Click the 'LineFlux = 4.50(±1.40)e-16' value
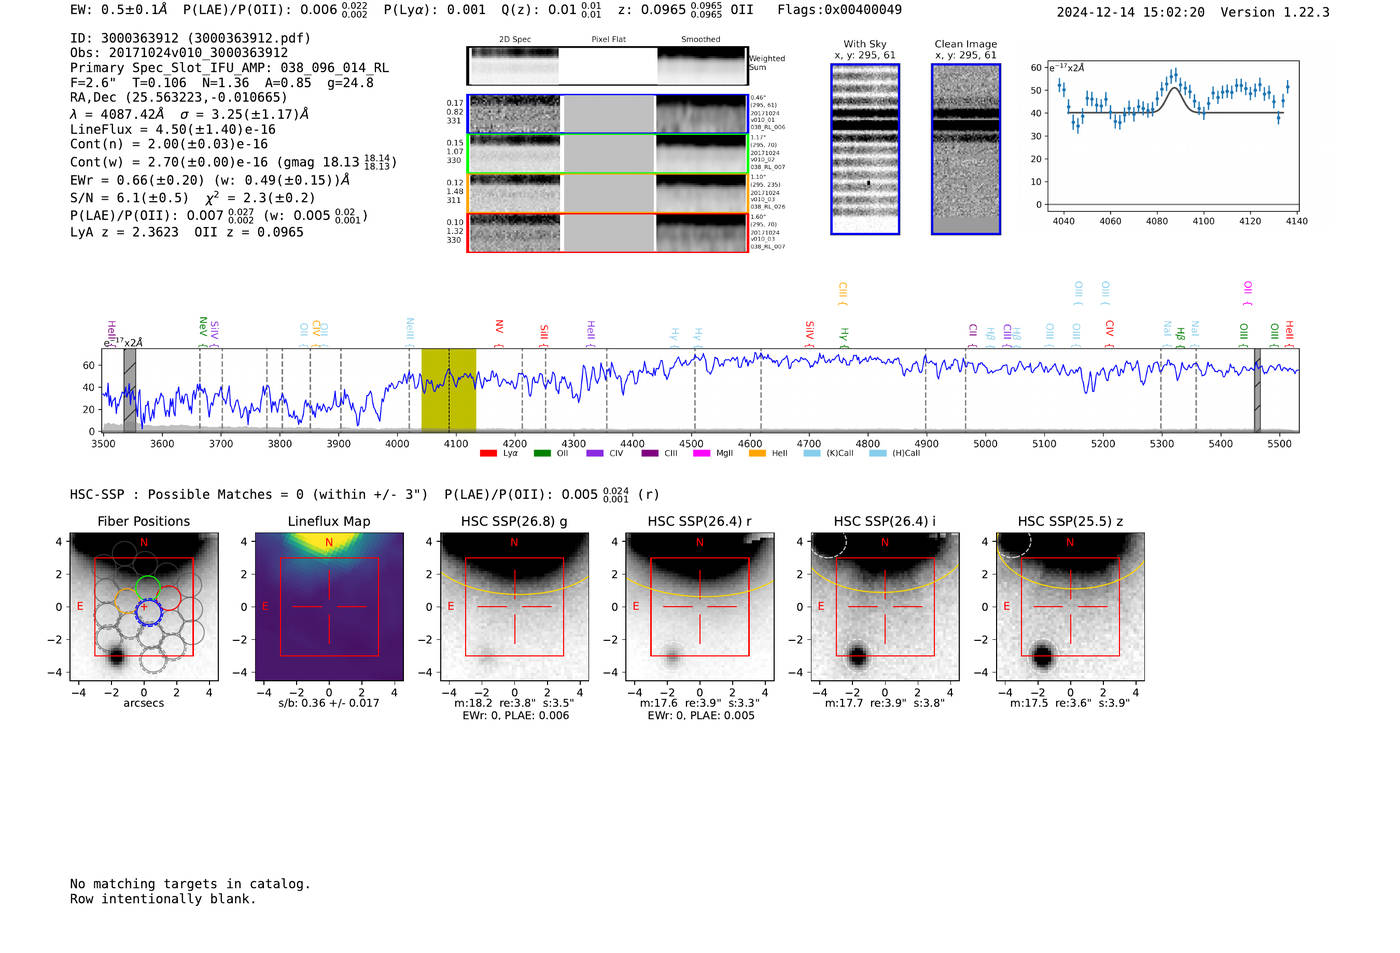1400x953 pixels. 173,129
